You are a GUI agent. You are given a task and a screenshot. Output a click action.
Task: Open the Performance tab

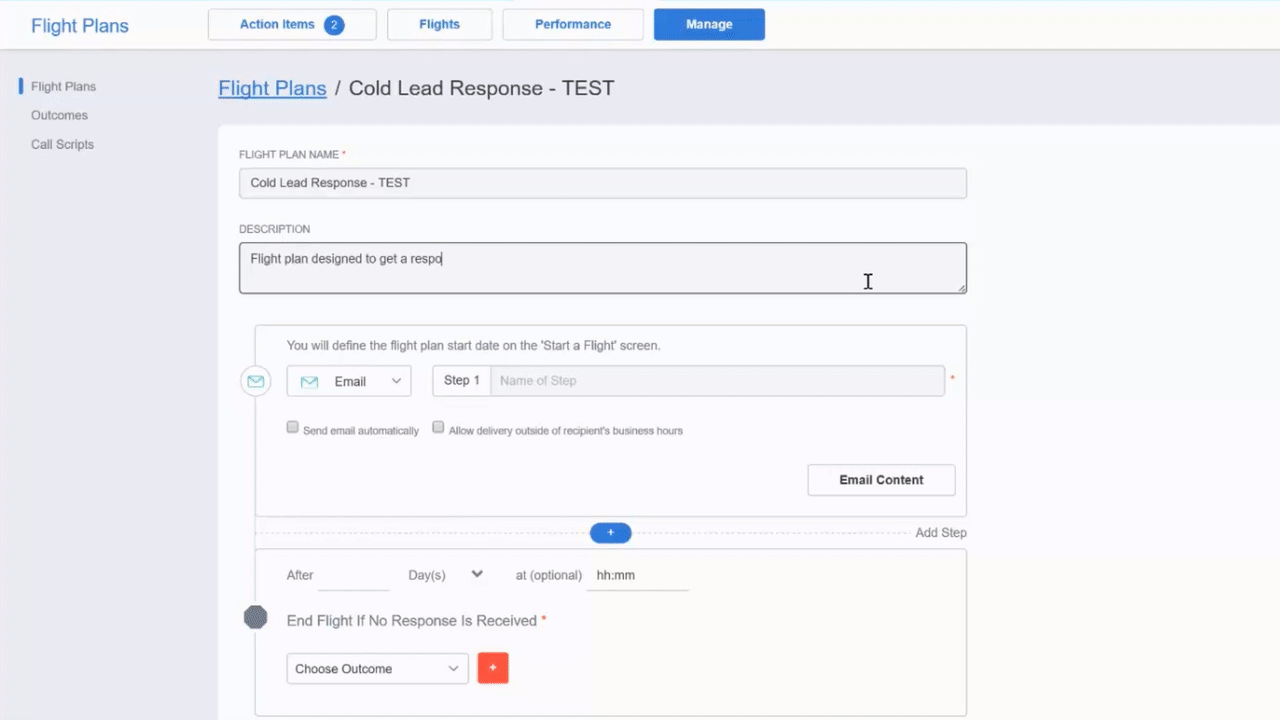coord(573,25)
